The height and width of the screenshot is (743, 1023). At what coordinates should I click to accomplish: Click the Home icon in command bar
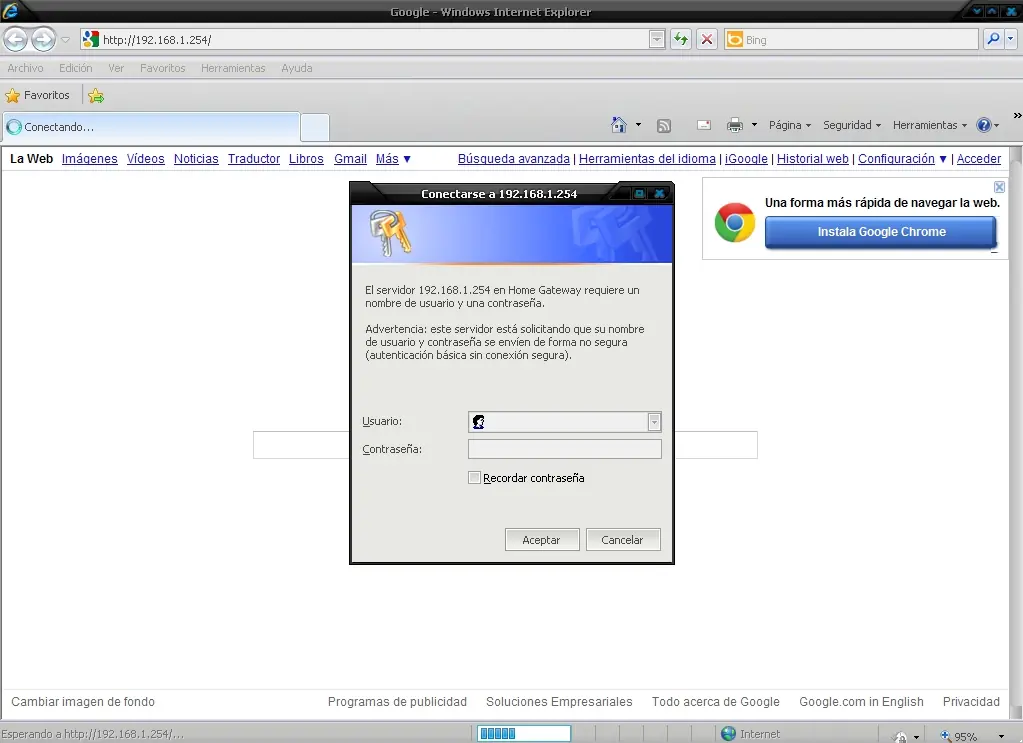tap(618, 125)
